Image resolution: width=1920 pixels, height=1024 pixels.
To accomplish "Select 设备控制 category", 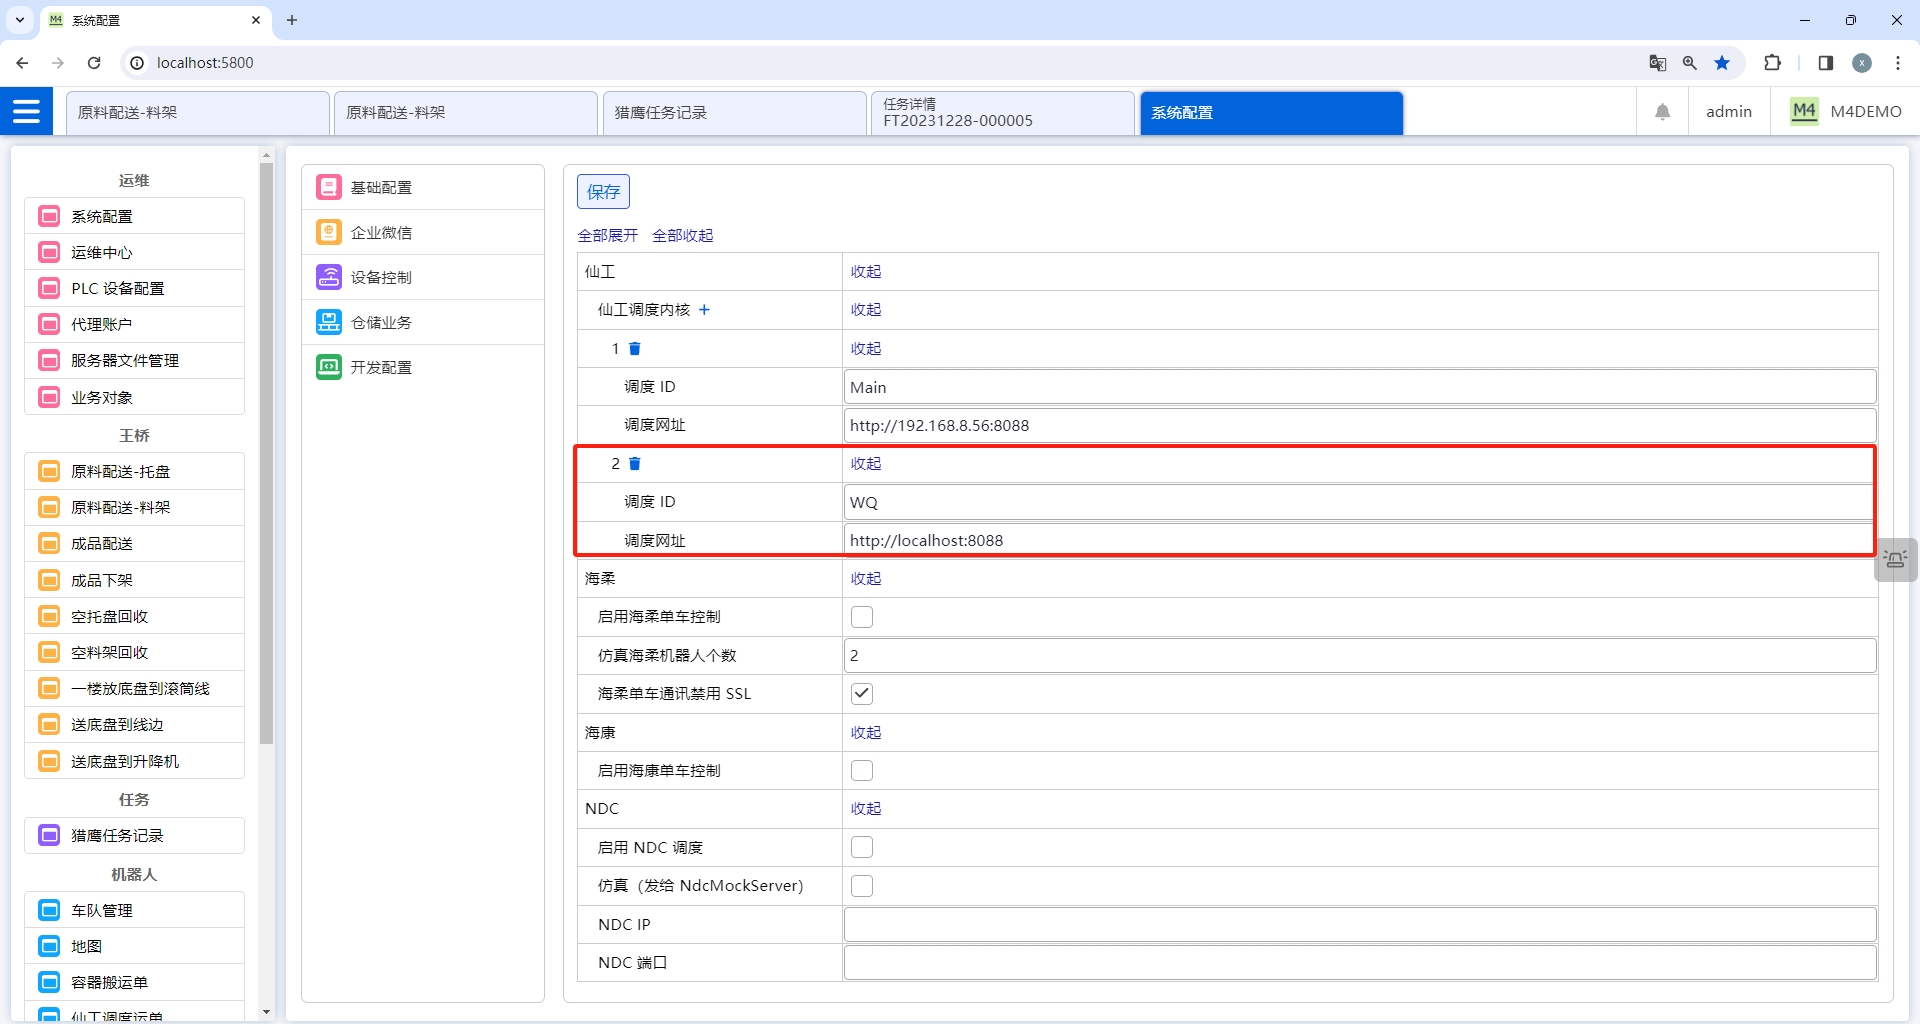I will 423,277.
